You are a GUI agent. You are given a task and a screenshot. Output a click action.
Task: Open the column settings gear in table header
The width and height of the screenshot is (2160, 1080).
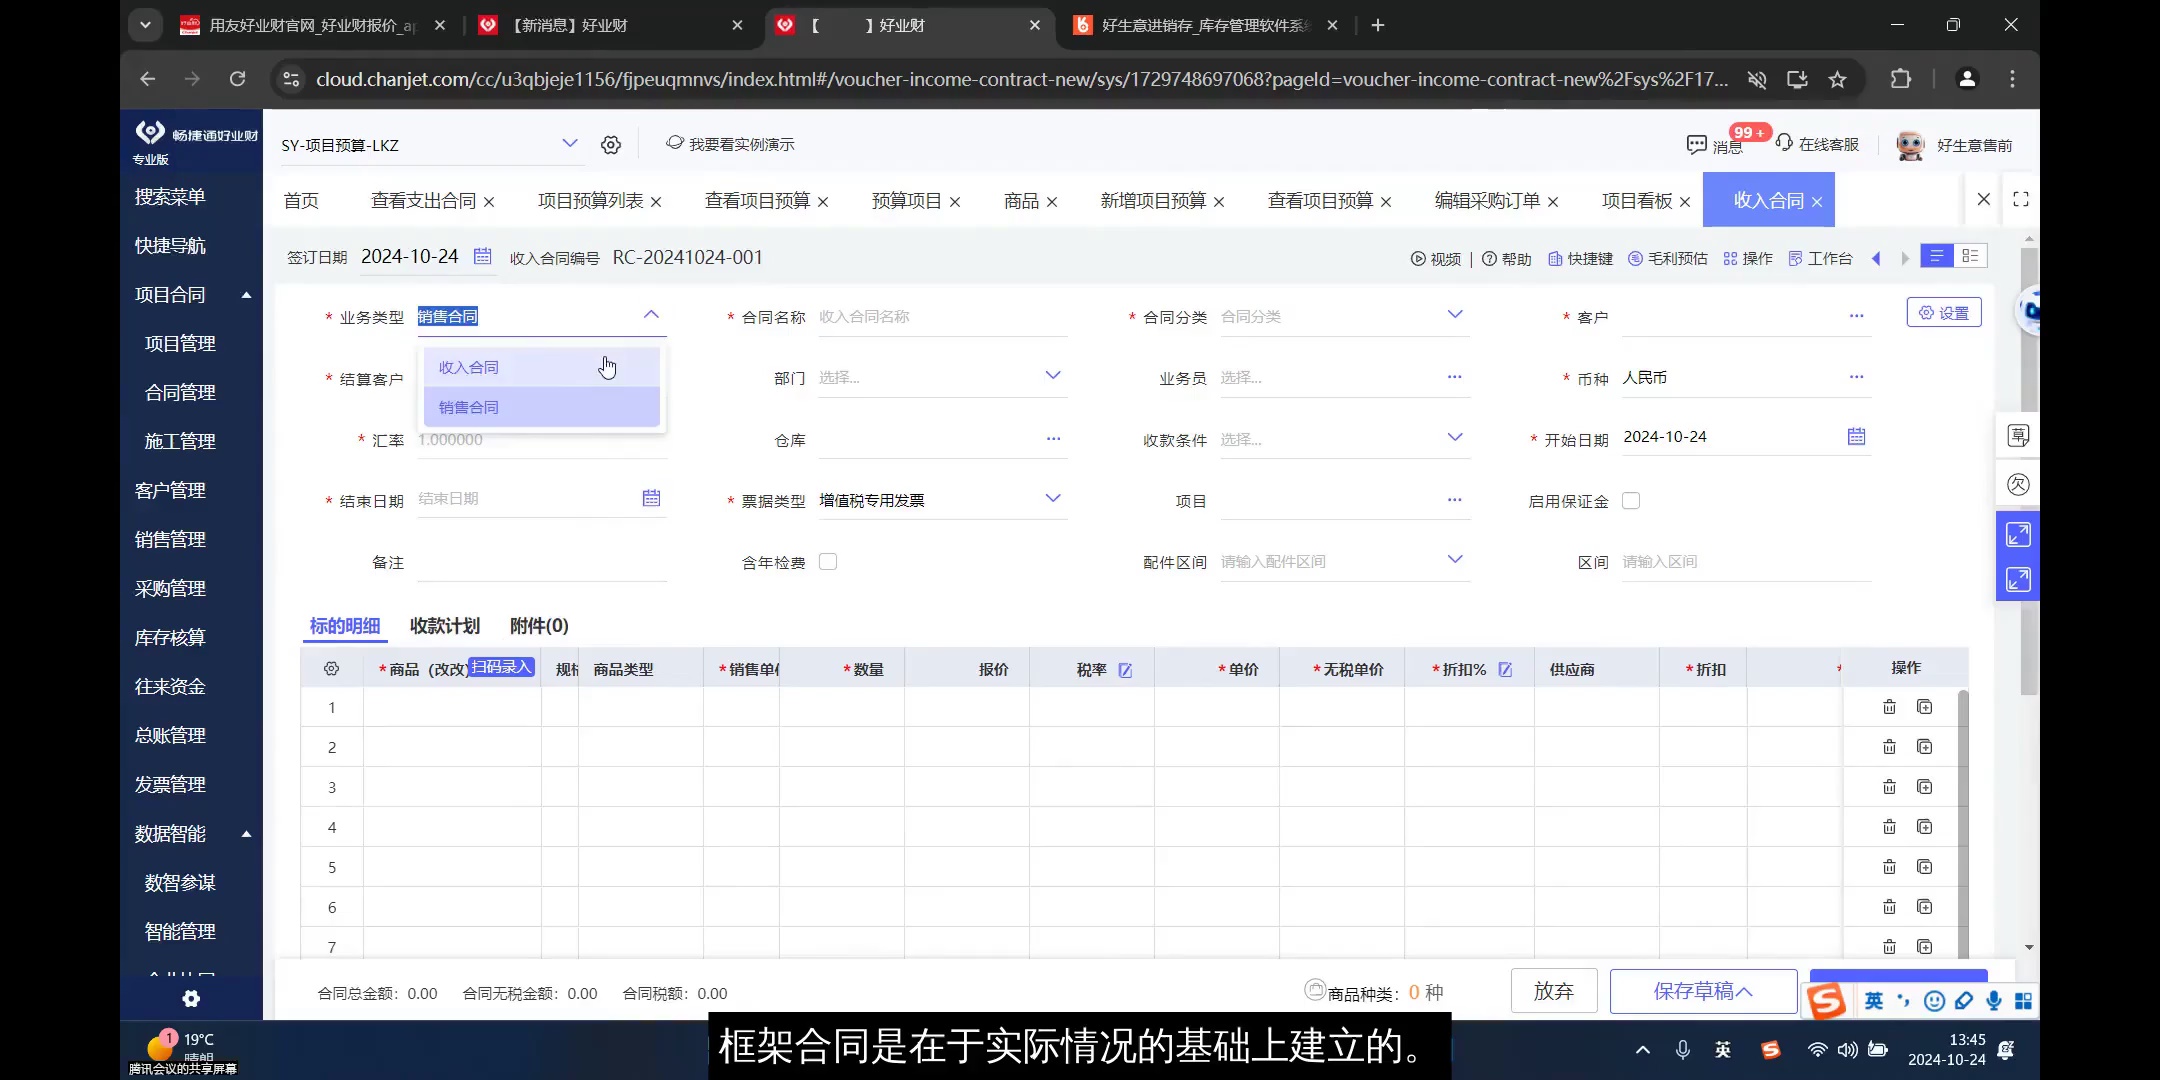click(331, 668)
